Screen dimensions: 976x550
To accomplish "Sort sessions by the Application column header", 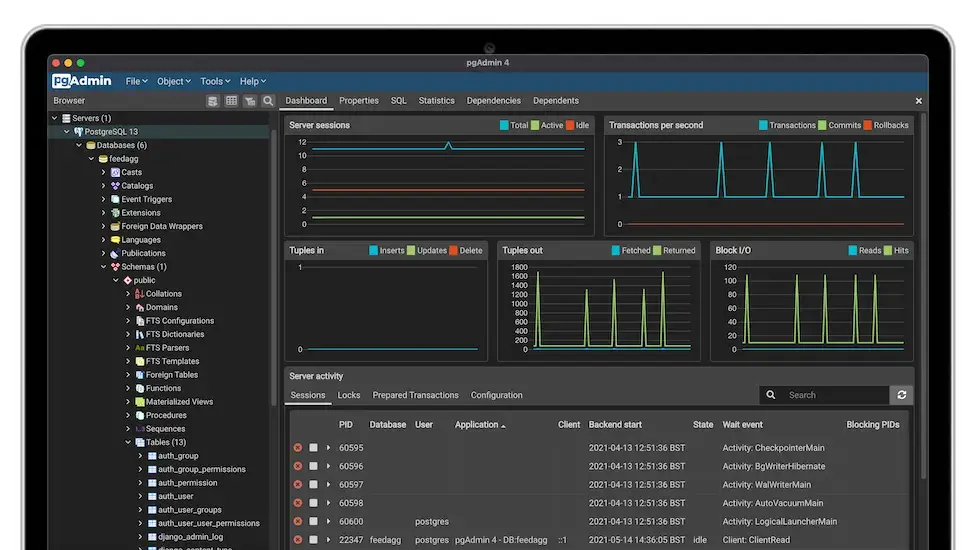I will tap(478, 425).
